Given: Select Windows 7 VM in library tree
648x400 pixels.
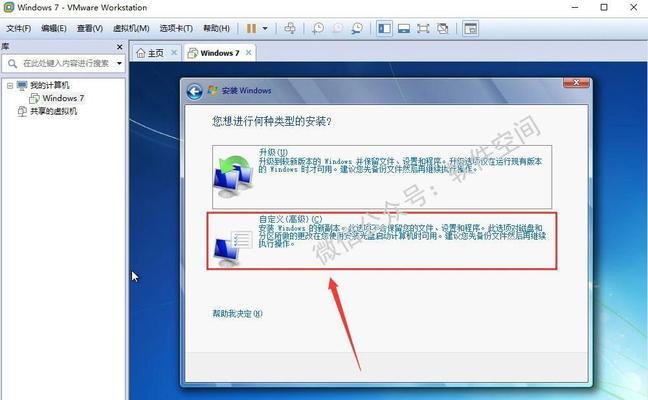Looking at the screenshot, I should pyautogui.click(x=63, y=98).
